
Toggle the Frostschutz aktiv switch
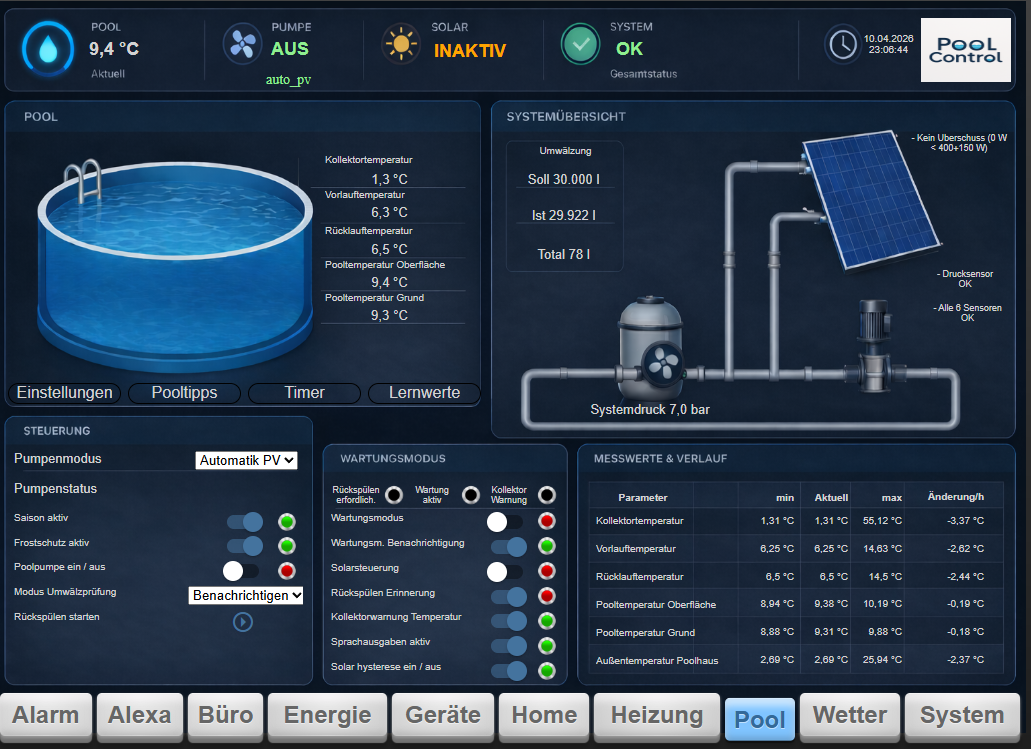click(x=245, y=546)
